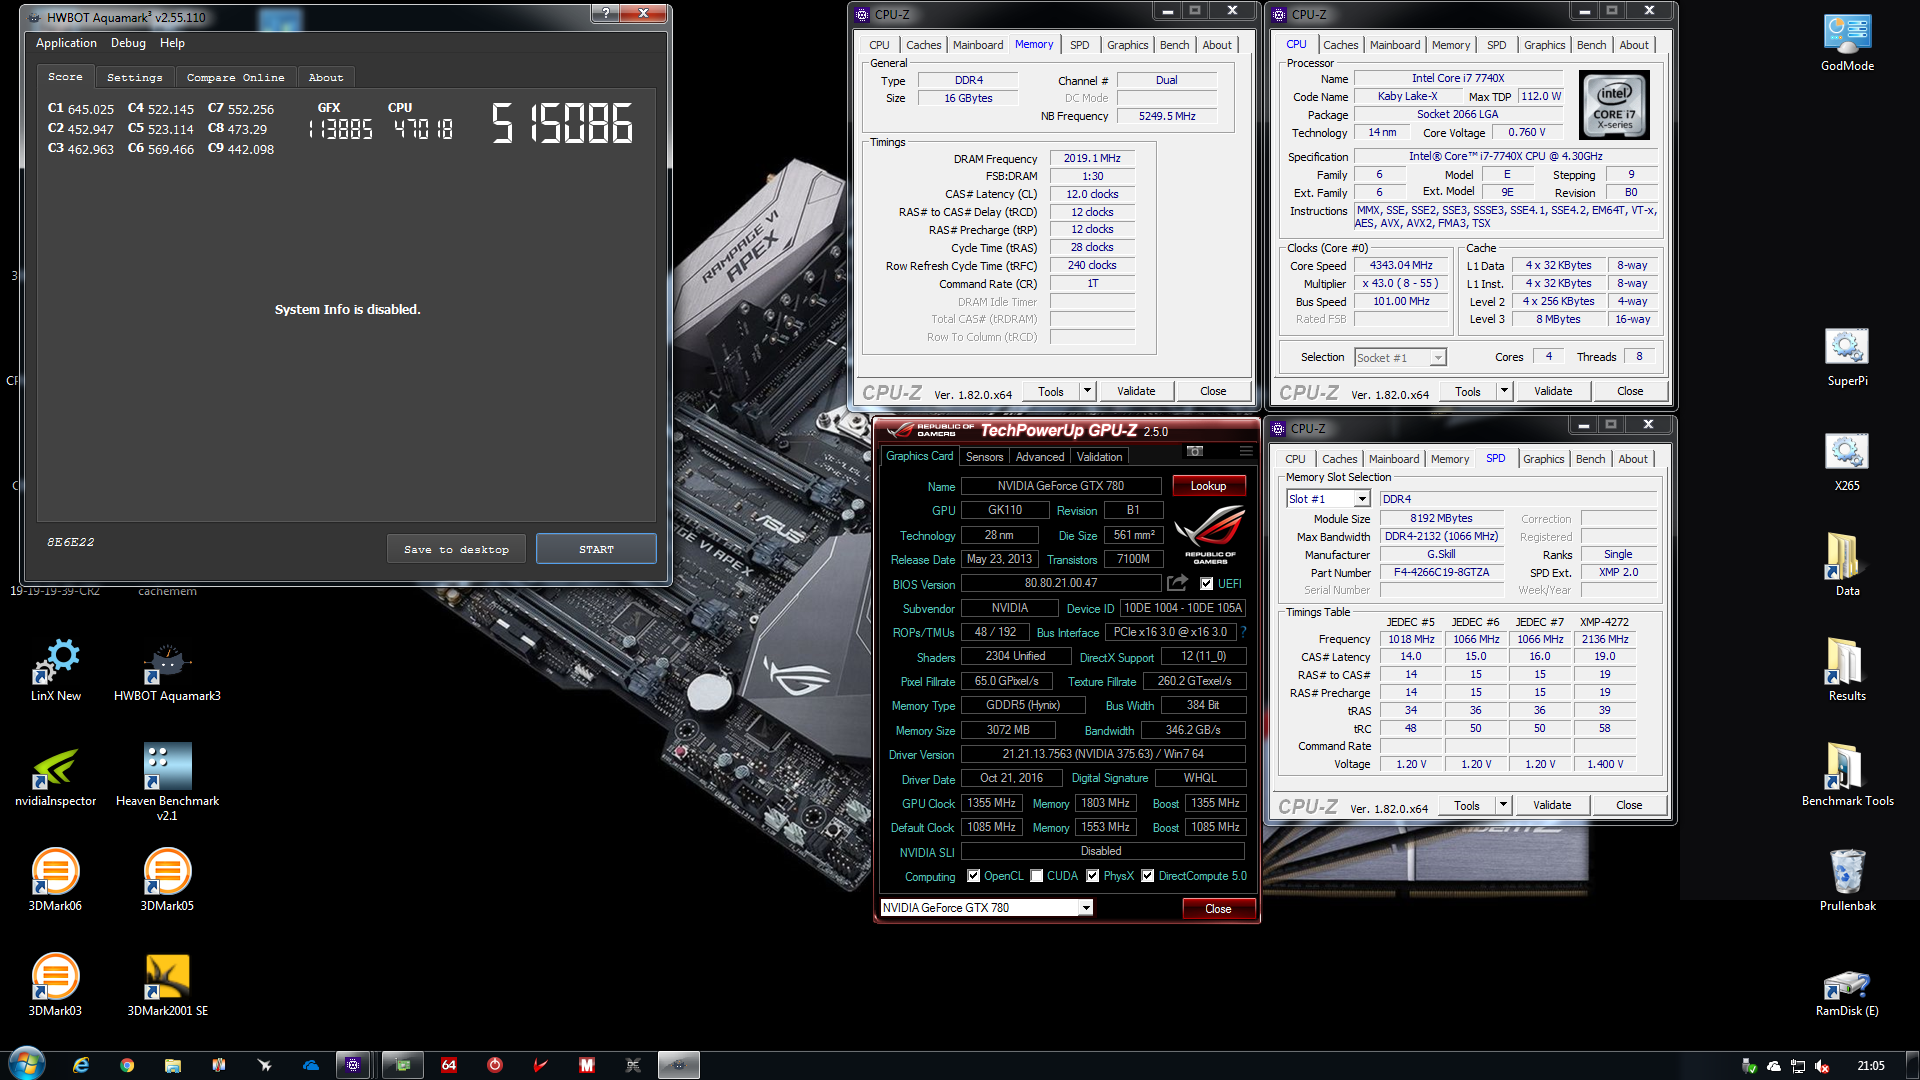Click the Lookup button in GPU-Z
This screenshot has width=1920, height=1080.
1208,486
